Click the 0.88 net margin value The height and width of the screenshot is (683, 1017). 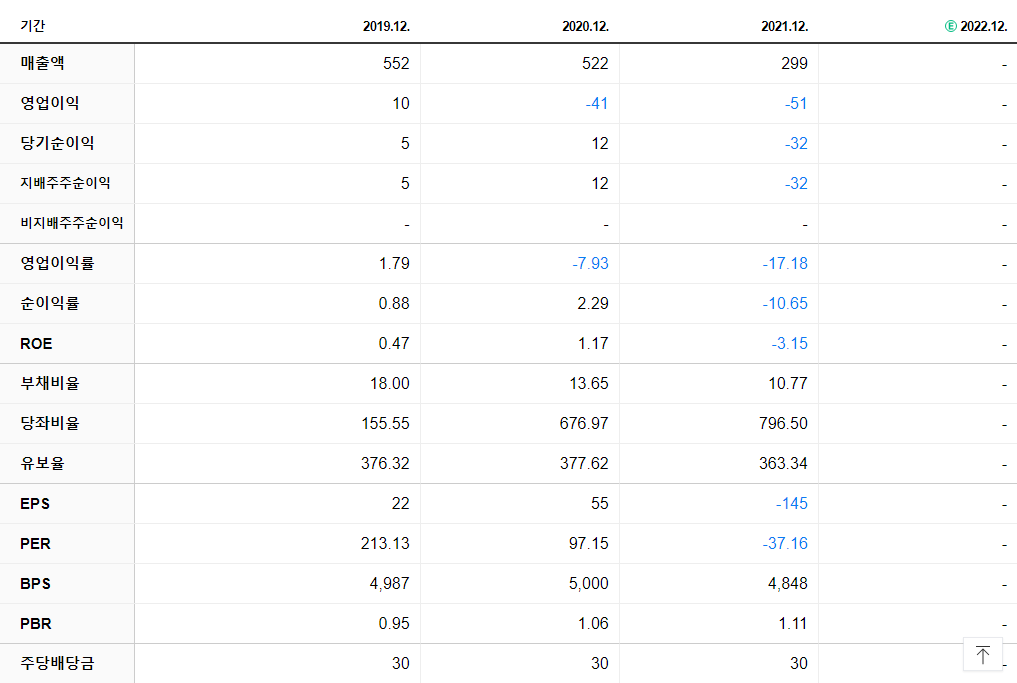(x=394, y=304)
